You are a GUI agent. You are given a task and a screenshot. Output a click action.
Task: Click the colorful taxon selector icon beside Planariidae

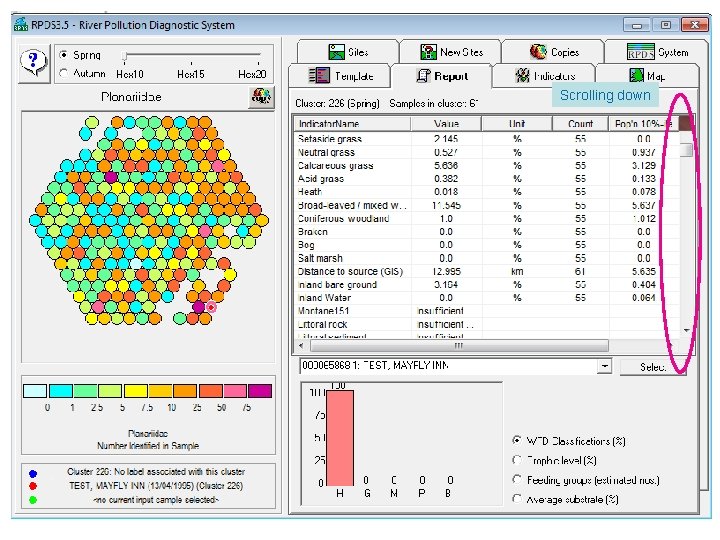click(261, 97)
